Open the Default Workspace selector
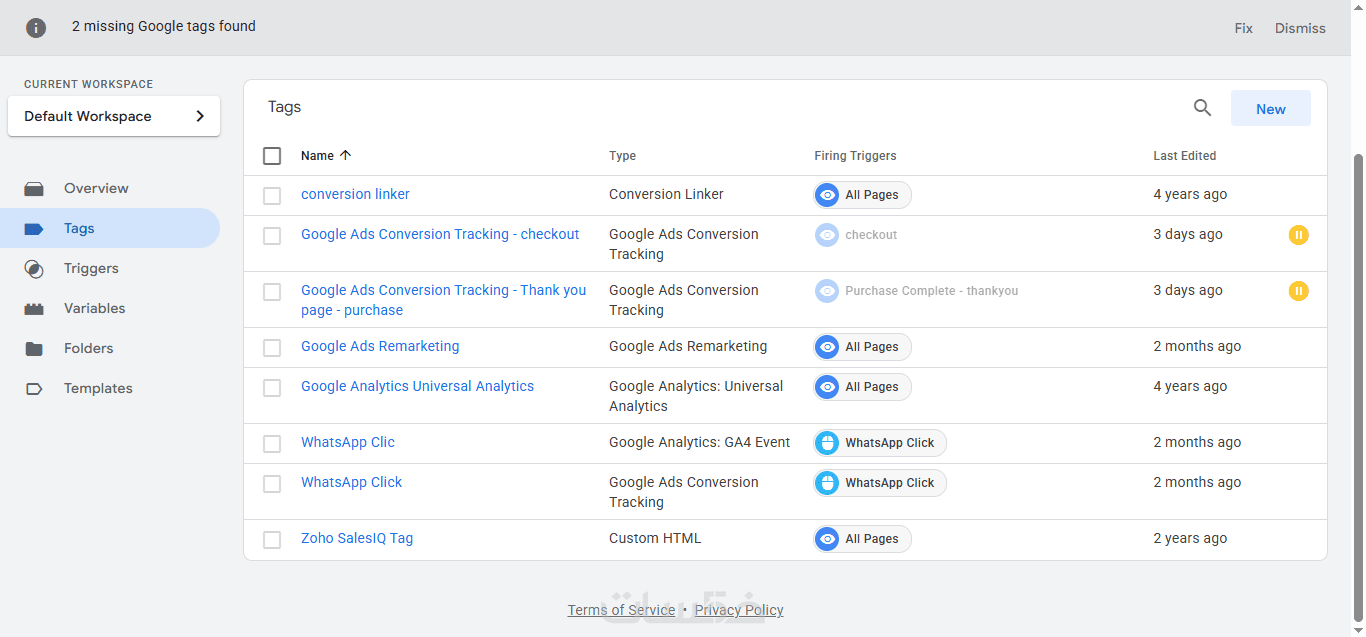The height and width of the screenshot is (637, 1366). point(114,116)
